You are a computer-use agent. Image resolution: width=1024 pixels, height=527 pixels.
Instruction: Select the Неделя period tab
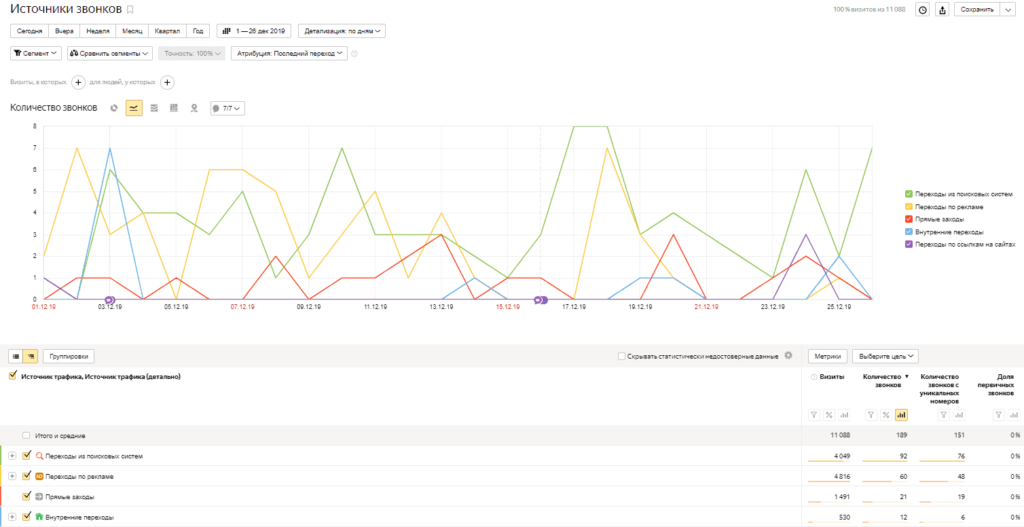pyautogui.click(x=99, y=31)
